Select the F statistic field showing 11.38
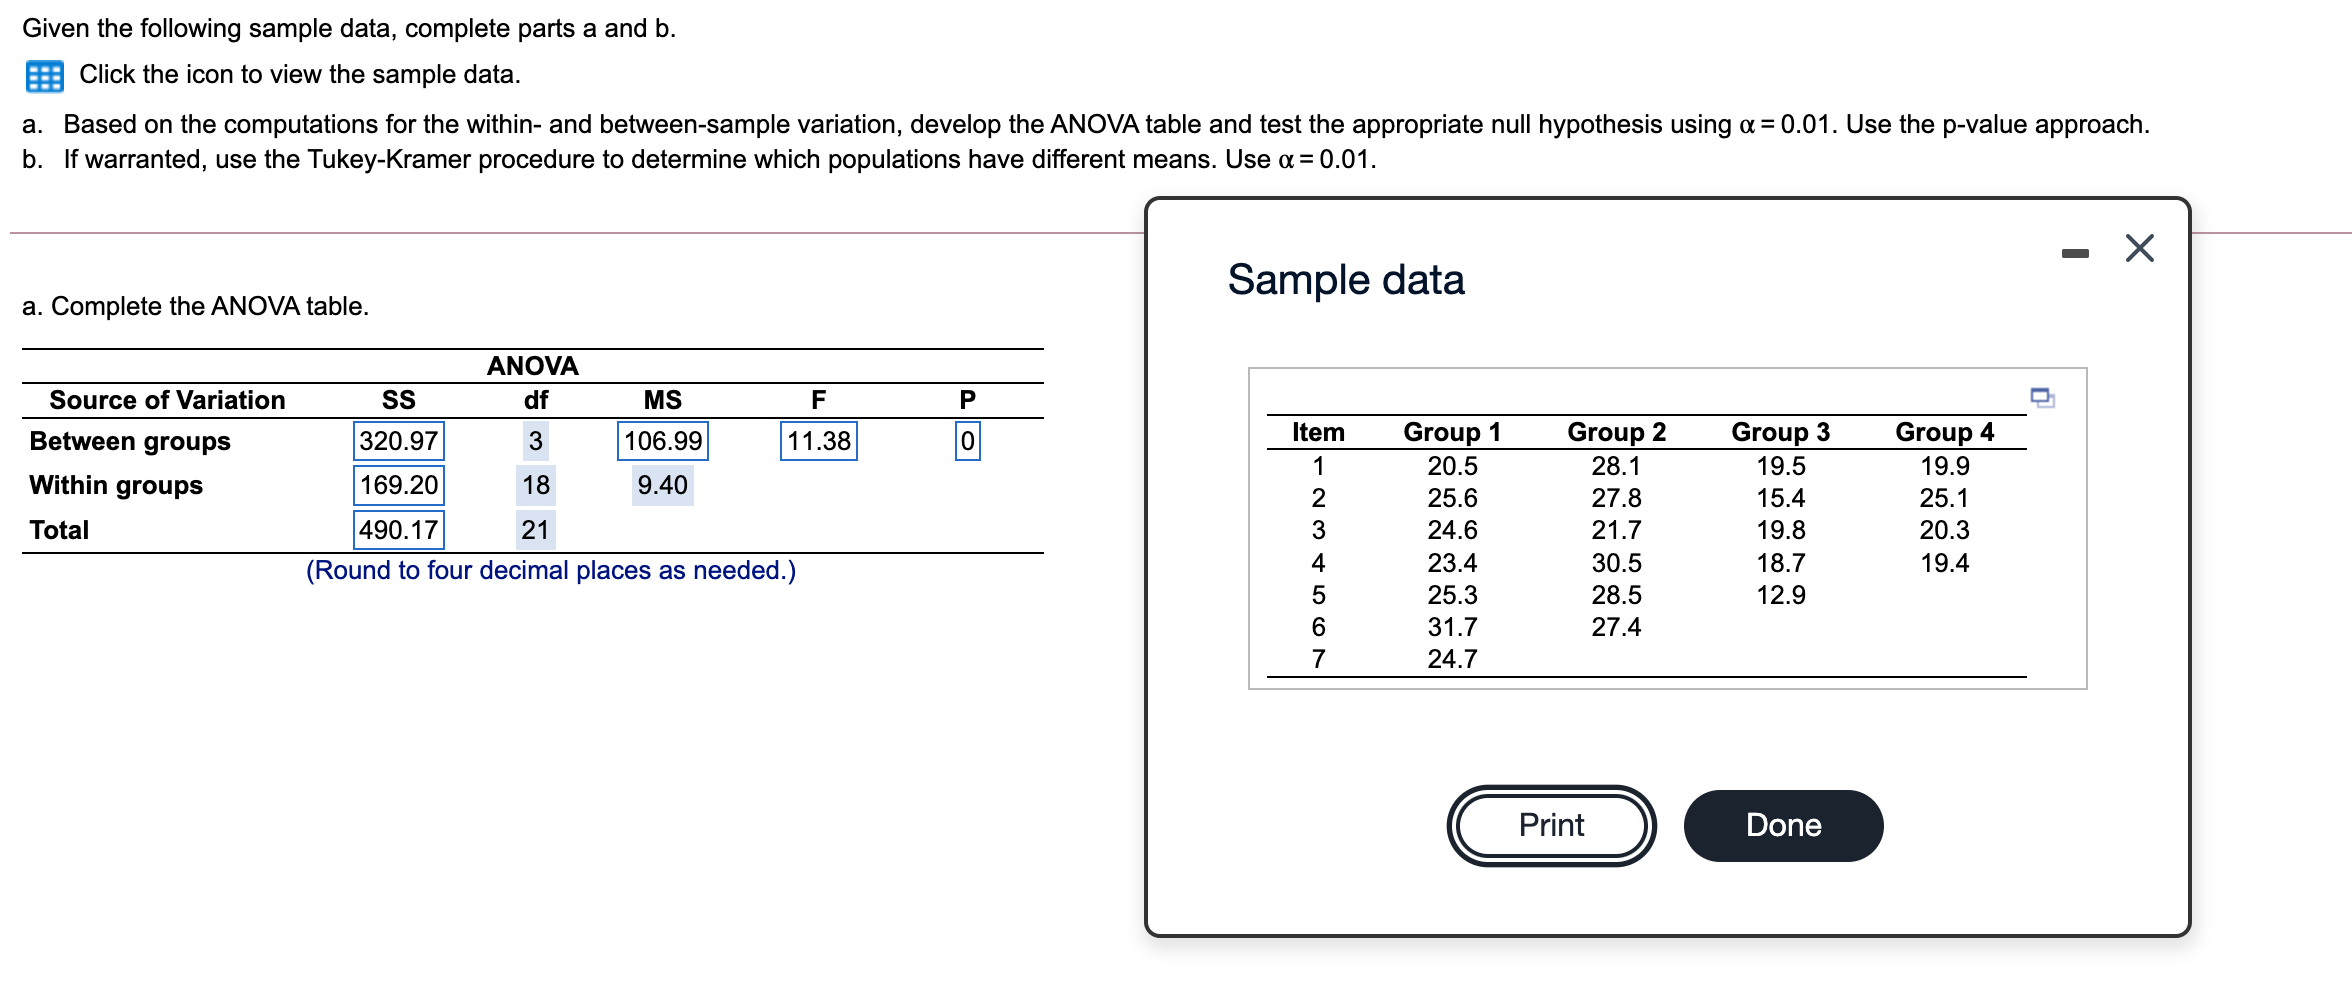The height and width of the screenshot is (1000, 2352). point(818,441)
